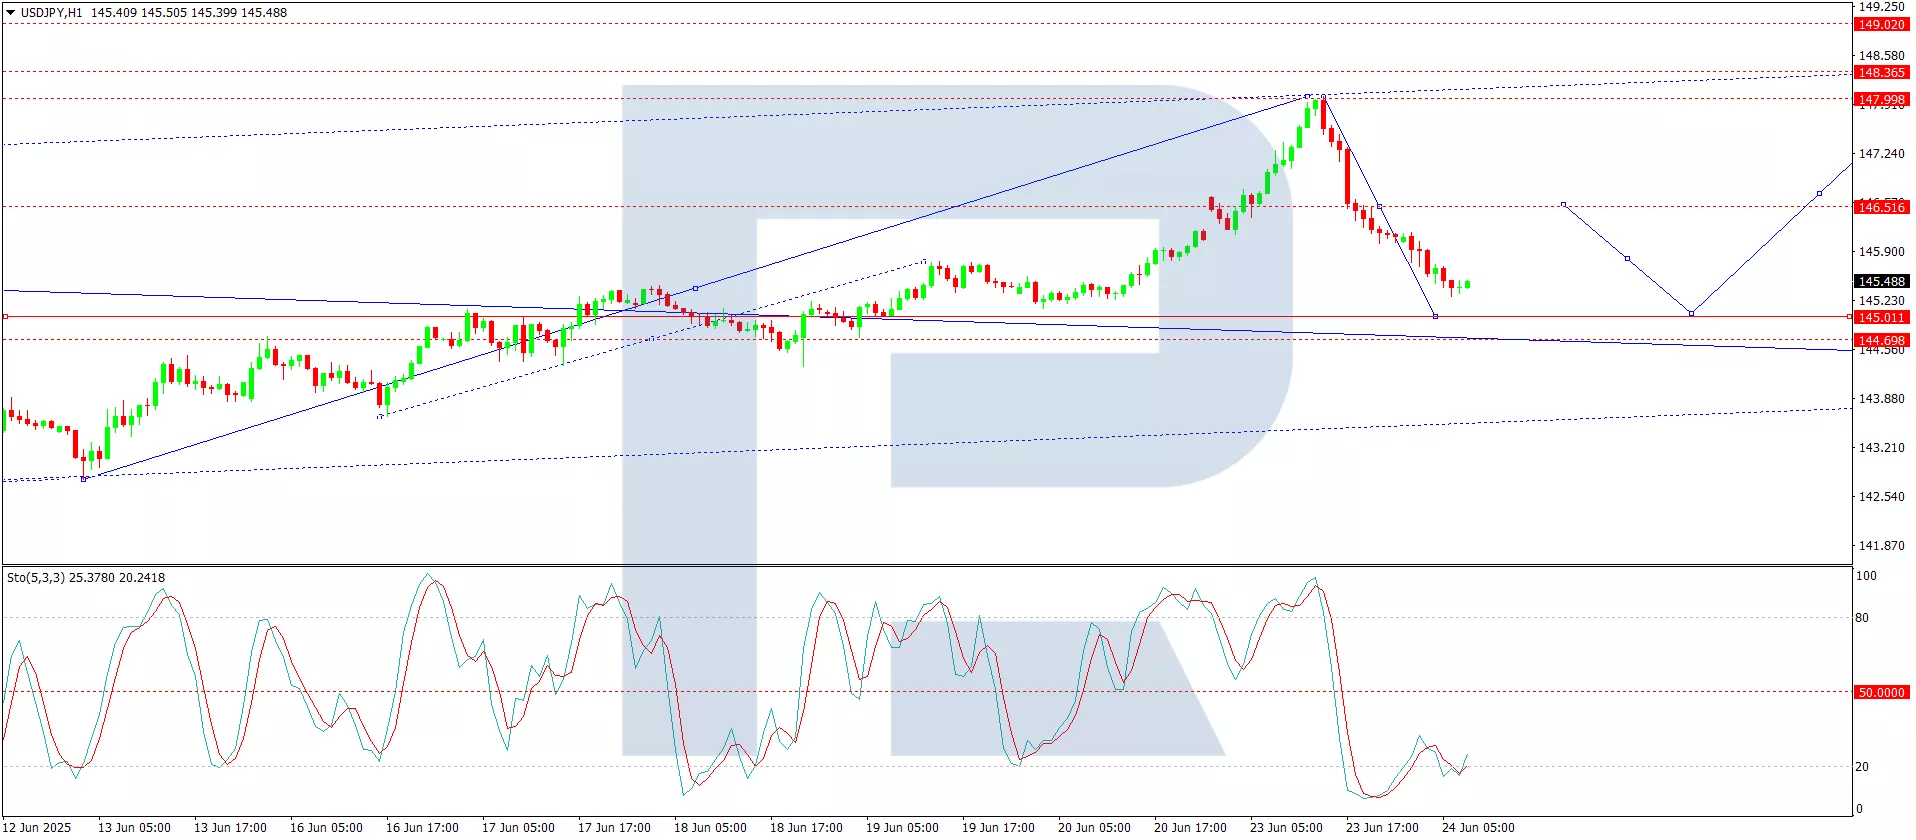Click the 147.998 resistance level label
Image resolution: width=1916 pixels, height=840 pixels.
coord(1881,99)
